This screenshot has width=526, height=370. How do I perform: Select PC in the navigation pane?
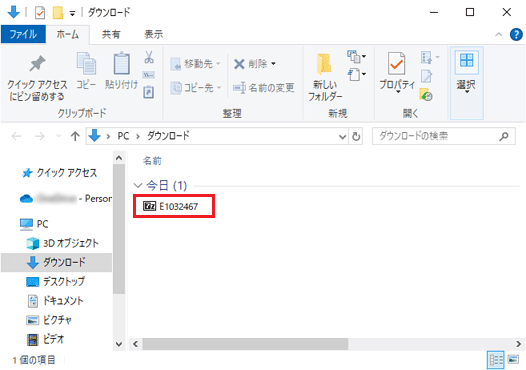click(34, 224)
